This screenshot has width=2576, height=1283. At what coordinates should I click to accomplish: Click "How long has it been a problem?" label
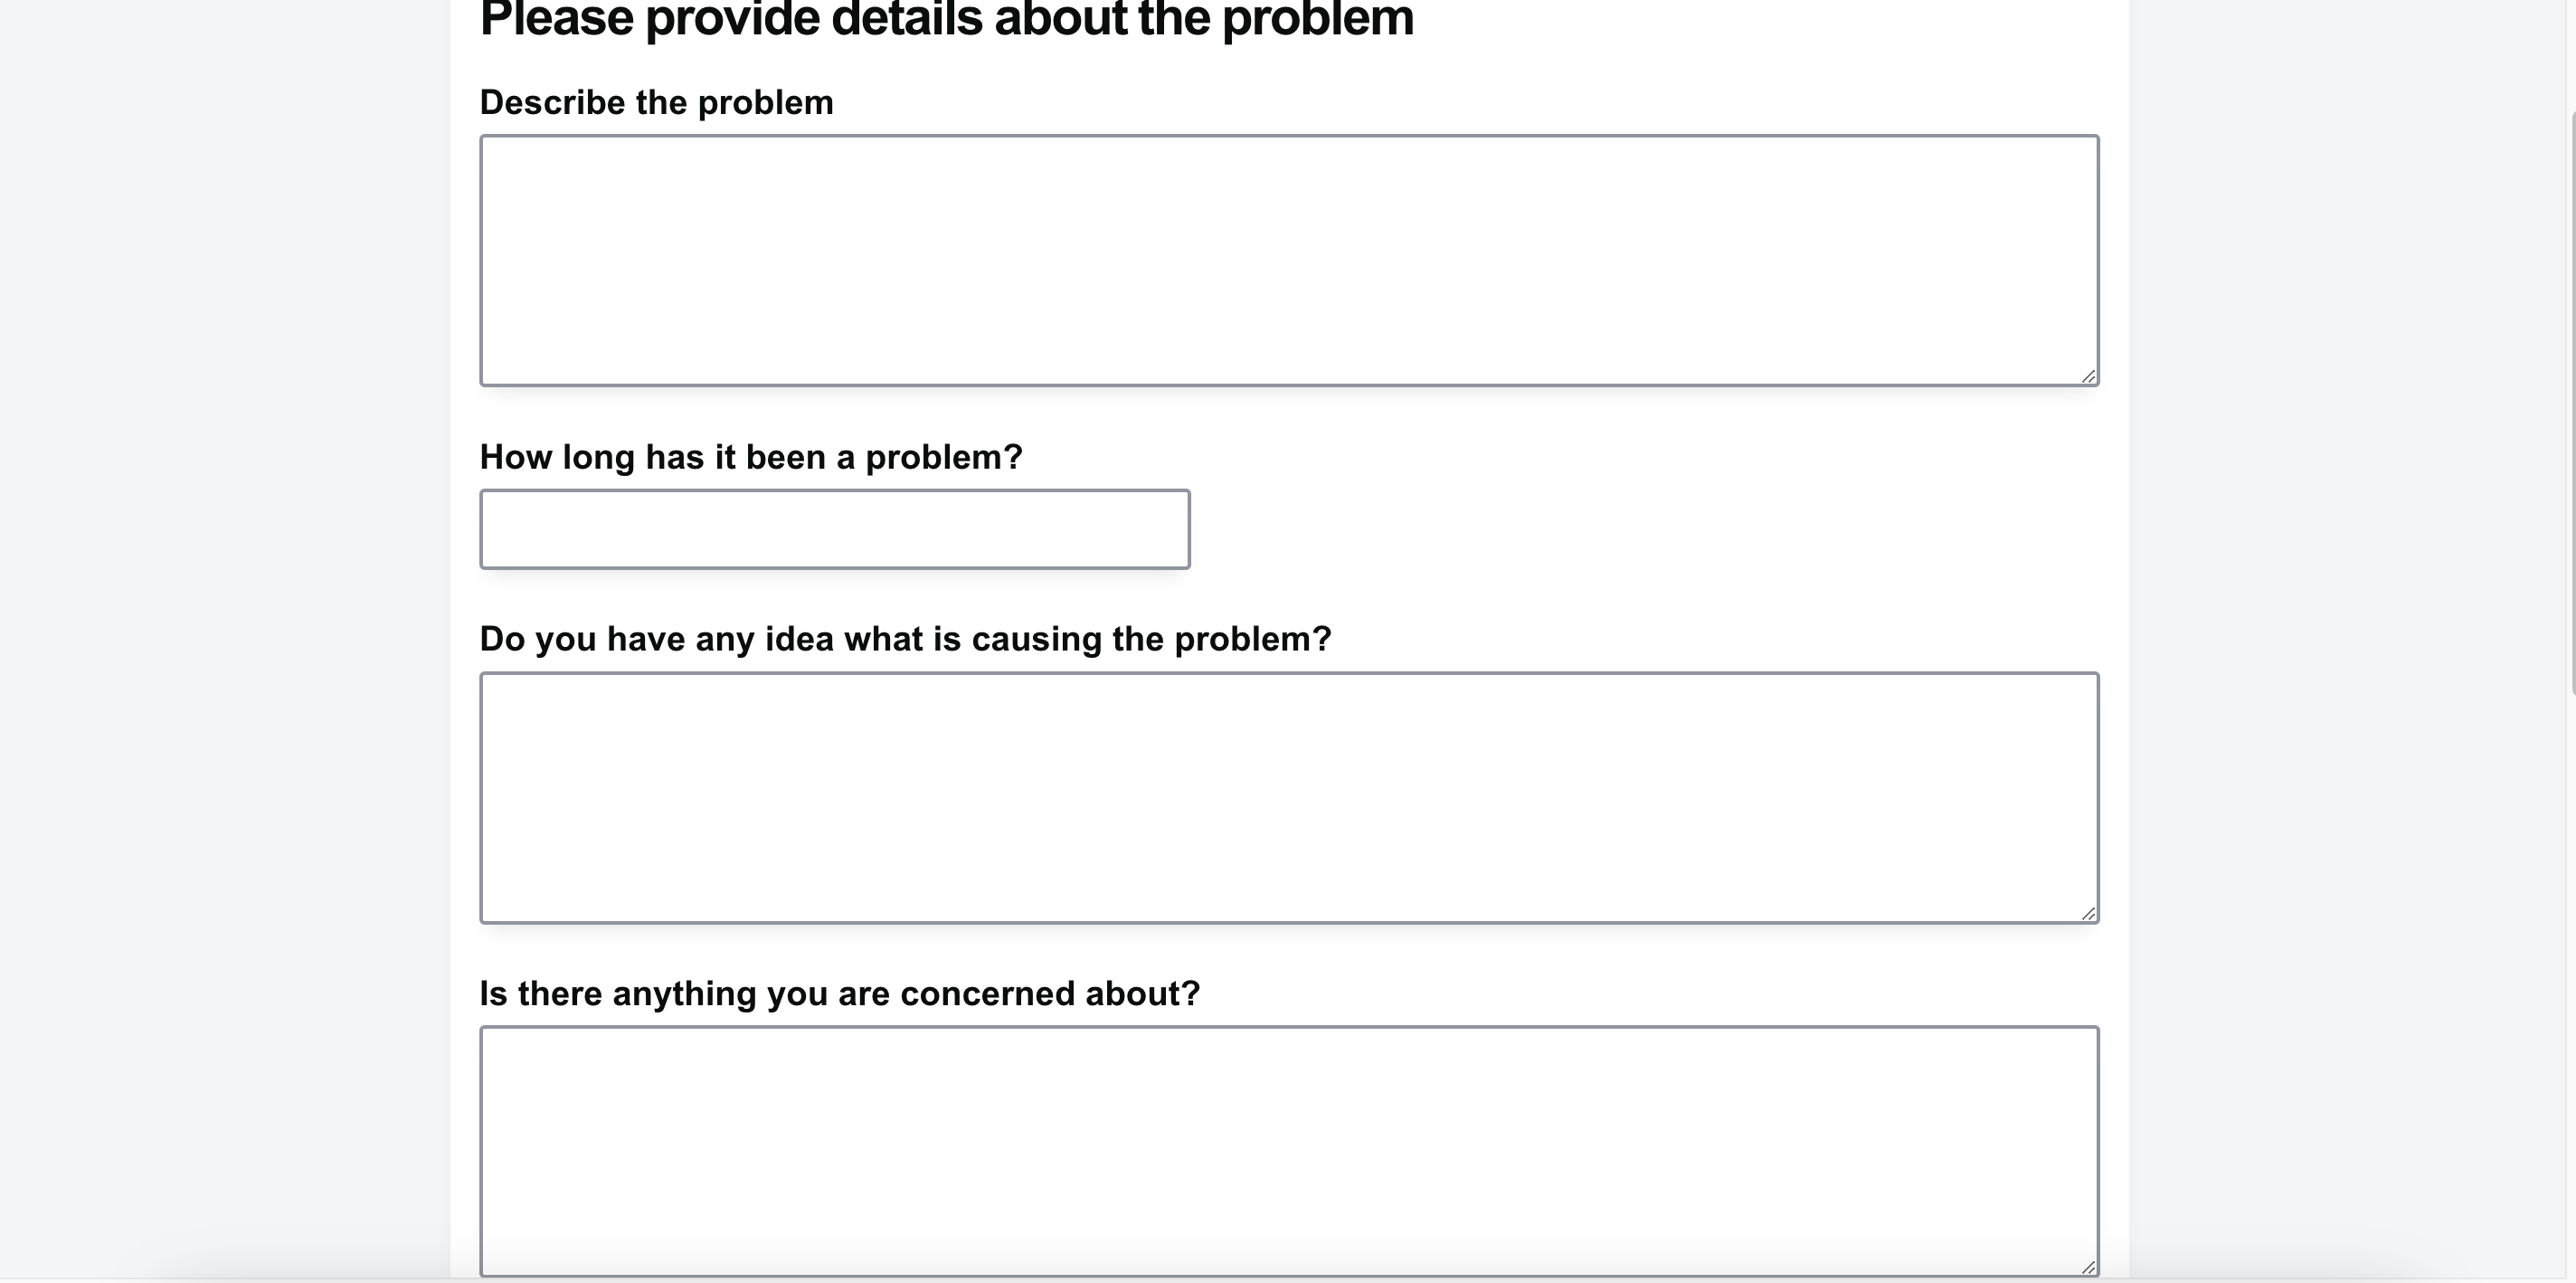(751, 457)
